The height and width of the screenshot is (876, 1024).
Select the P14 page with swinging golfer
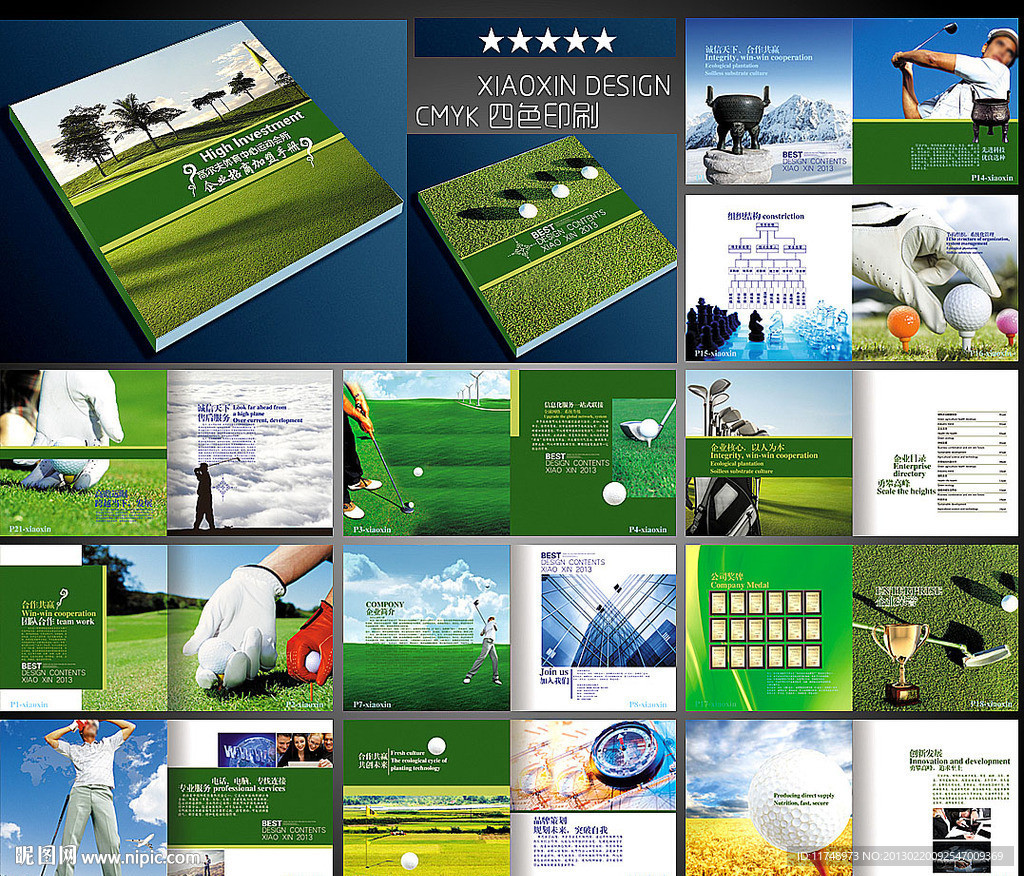point(935,101)
